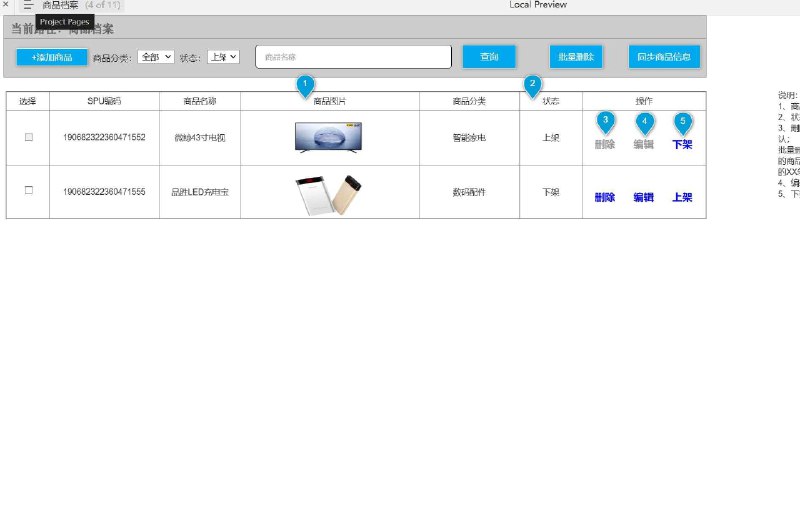The width and height of the screenshot is (800, 526).
Task: Open the Project Pages hamburger menu icon
Action: pos(28,5)
